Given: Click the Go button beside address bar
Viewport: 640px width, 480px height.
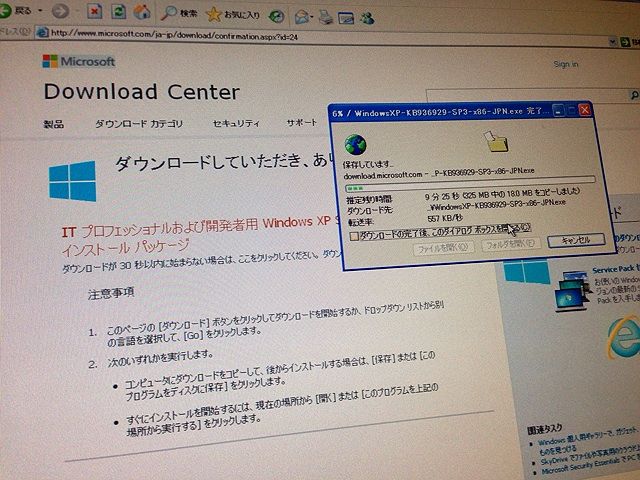Looking at the screenshot, I should pos(630,42).
